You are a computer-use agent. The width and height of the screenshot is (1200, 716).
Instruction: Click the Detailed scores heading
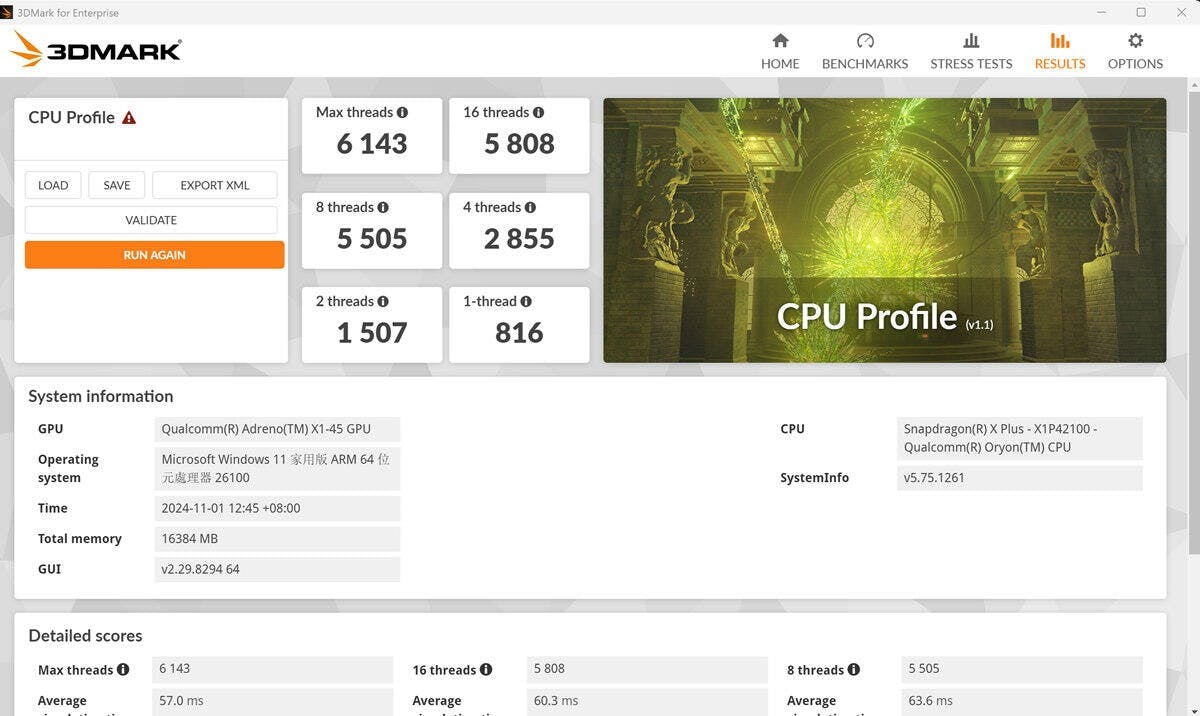[85, 636]
